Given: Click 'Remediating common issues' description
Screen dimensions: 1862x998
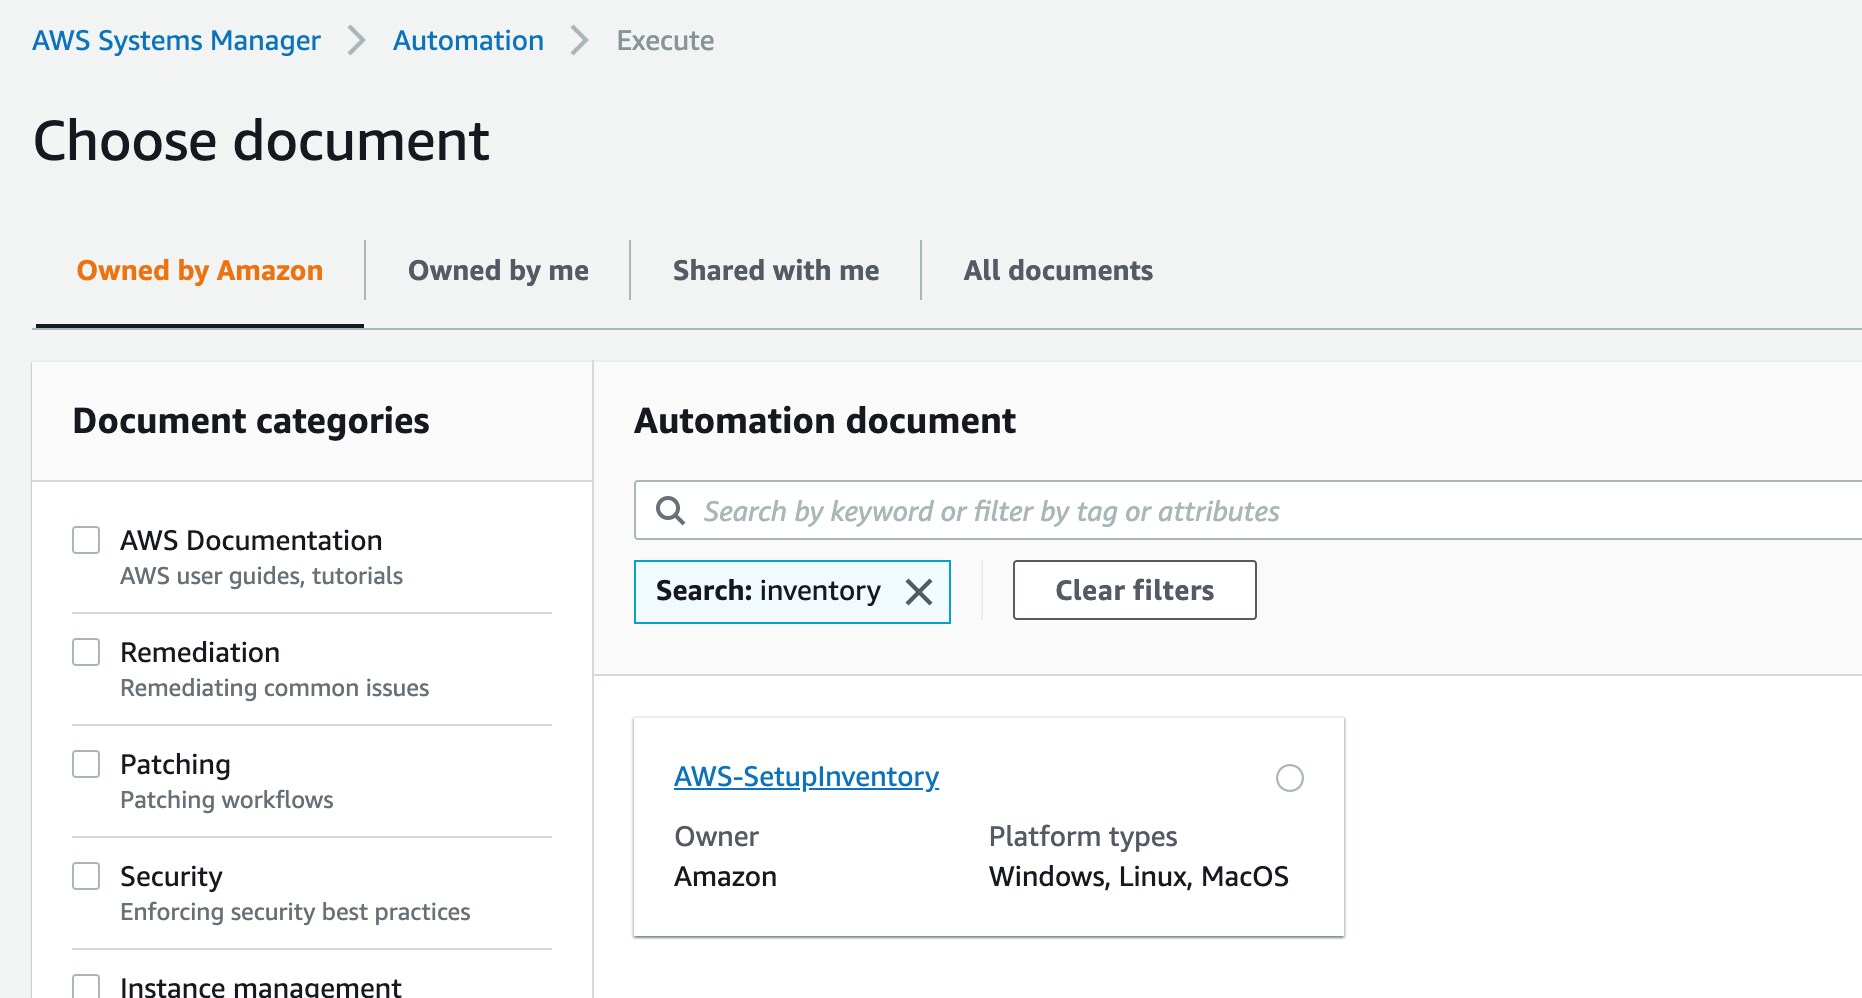Looking at the screenshot, I should pyautogui.click(x=274, y=688).
